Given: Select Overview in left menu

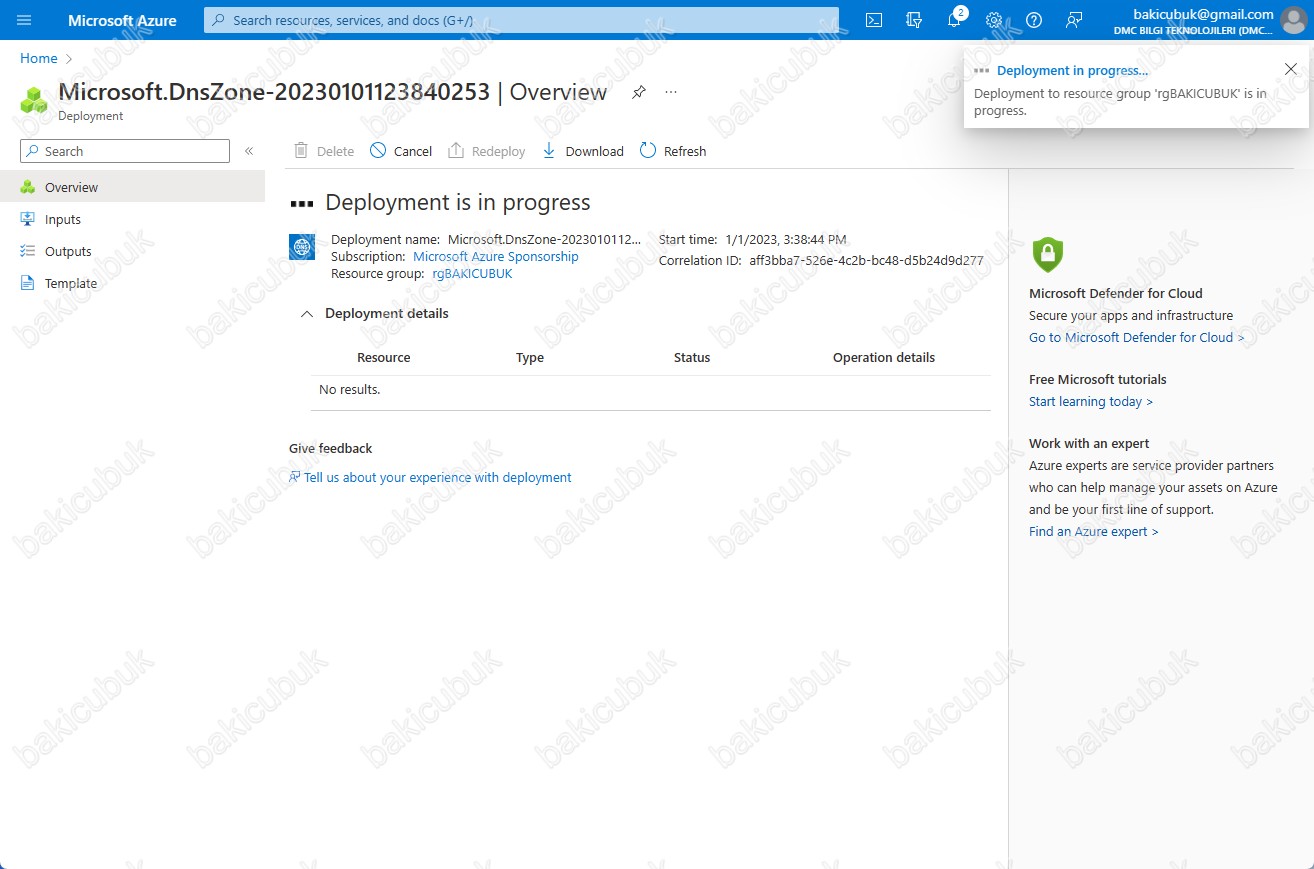Looking at the screenshot, I should click(x=132, y=187).
